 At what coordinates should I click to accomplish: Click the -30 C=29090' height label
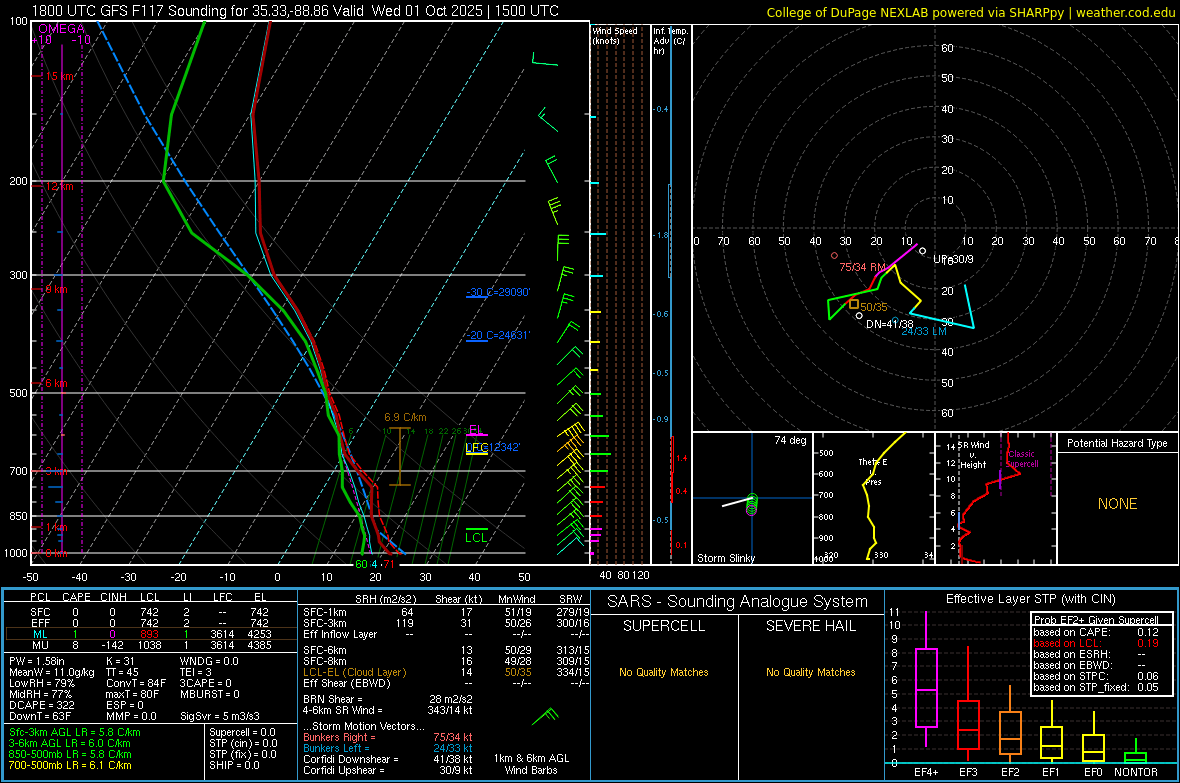coord(498,292)
